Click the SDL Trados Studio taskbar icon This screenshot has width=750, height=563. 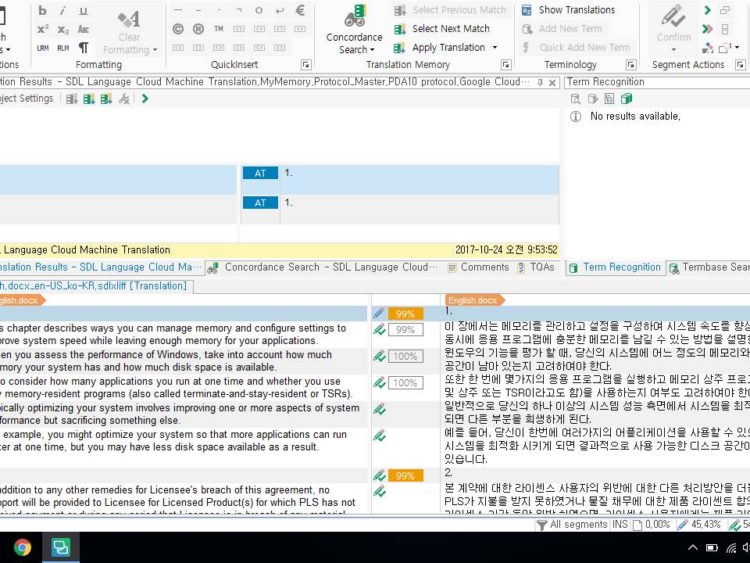60,547
